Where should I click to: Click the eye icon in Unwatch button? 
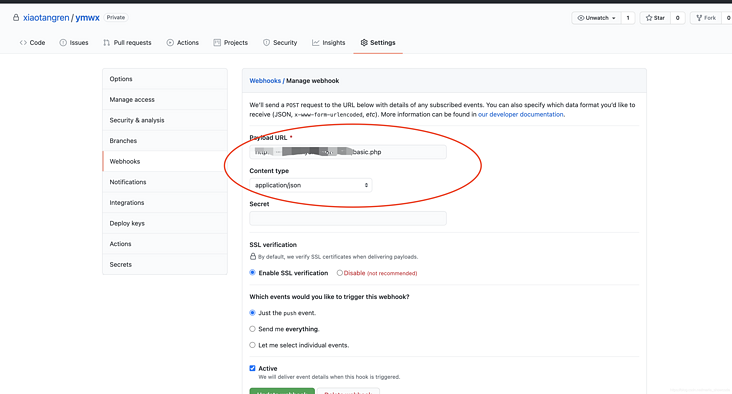[x=581, y=18]
